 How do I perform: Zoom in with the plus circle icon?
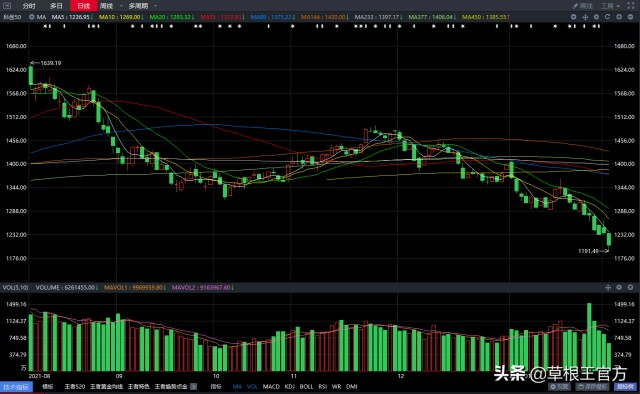coord(619,17)
